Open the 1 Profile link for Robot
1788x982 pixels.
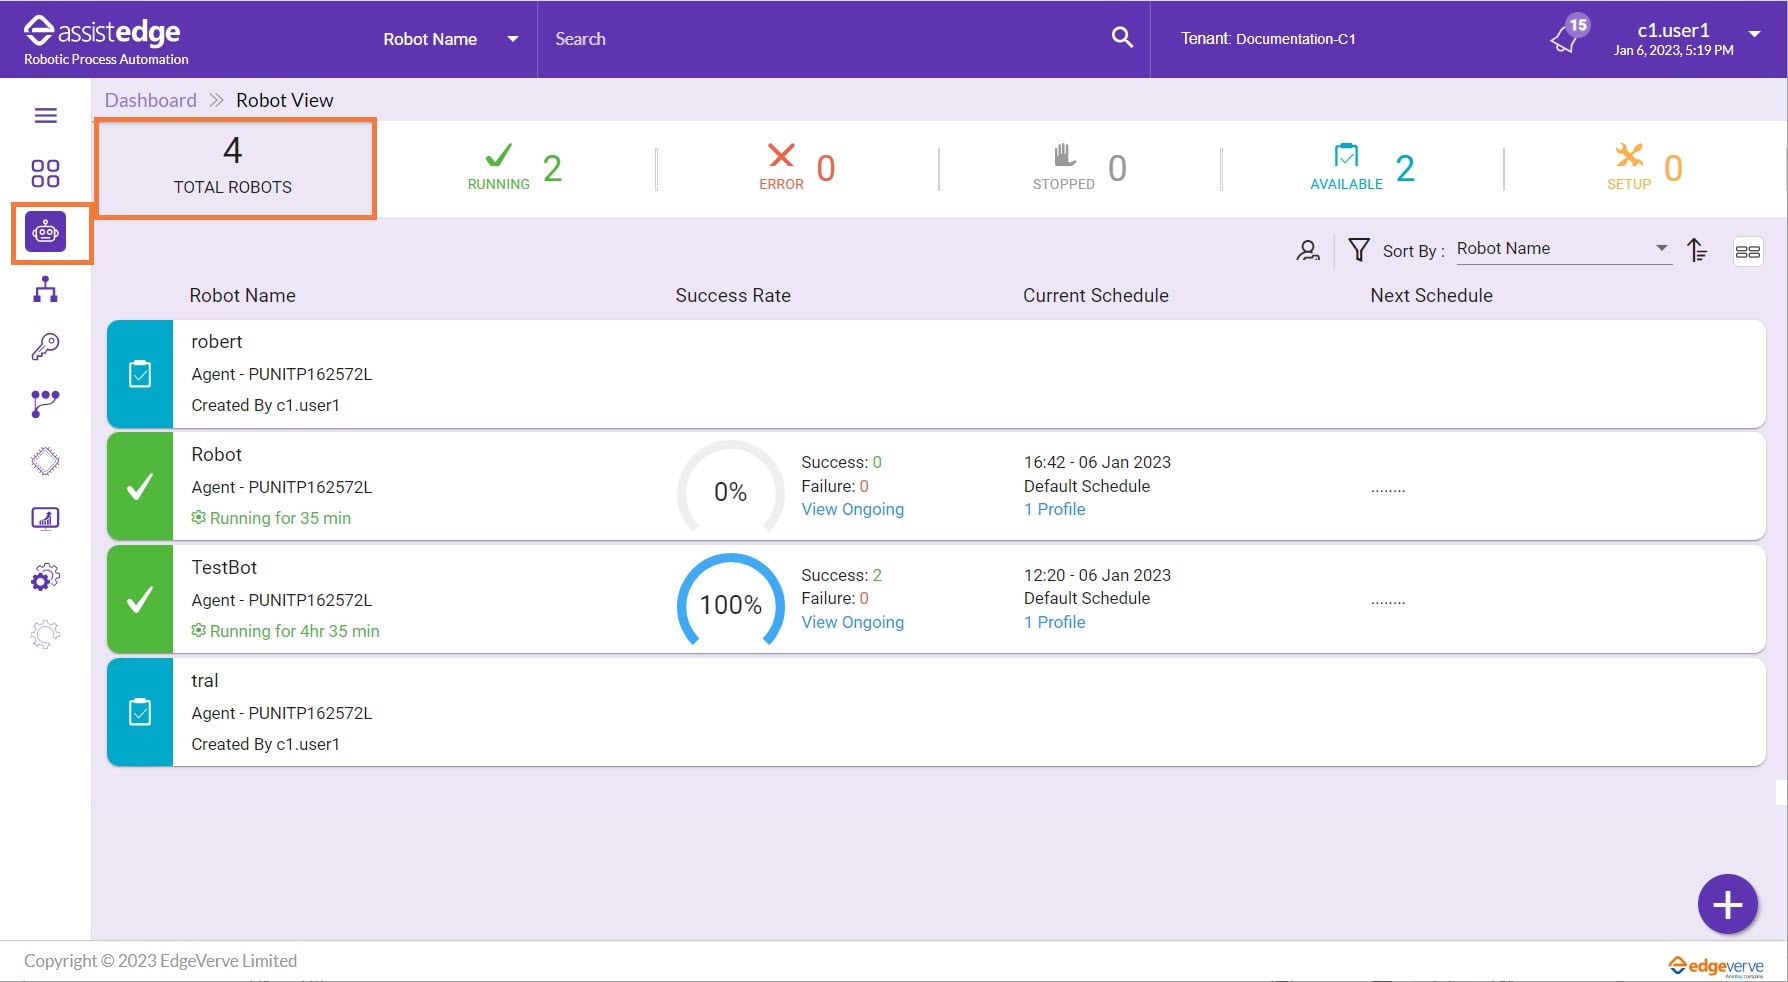[x=1054, y=509]
